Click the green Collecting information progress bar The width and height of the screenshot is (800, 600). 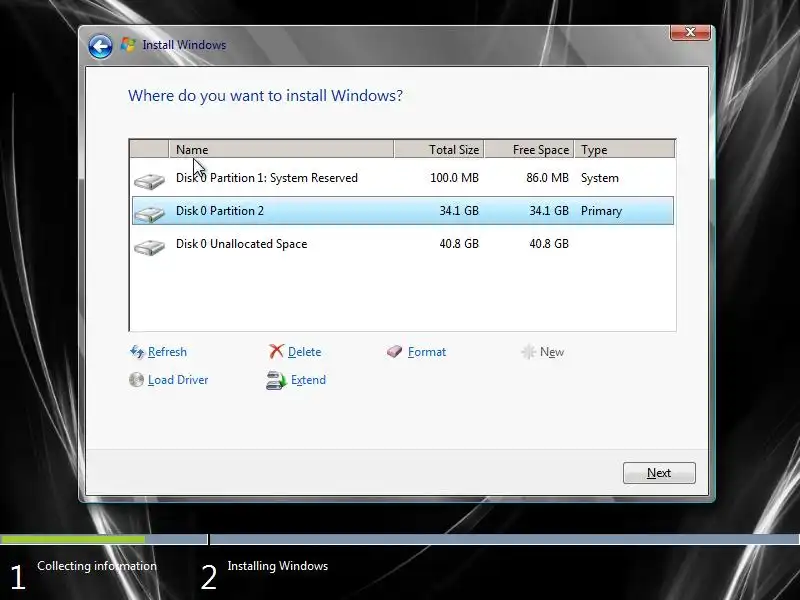(x=72, y=539)
